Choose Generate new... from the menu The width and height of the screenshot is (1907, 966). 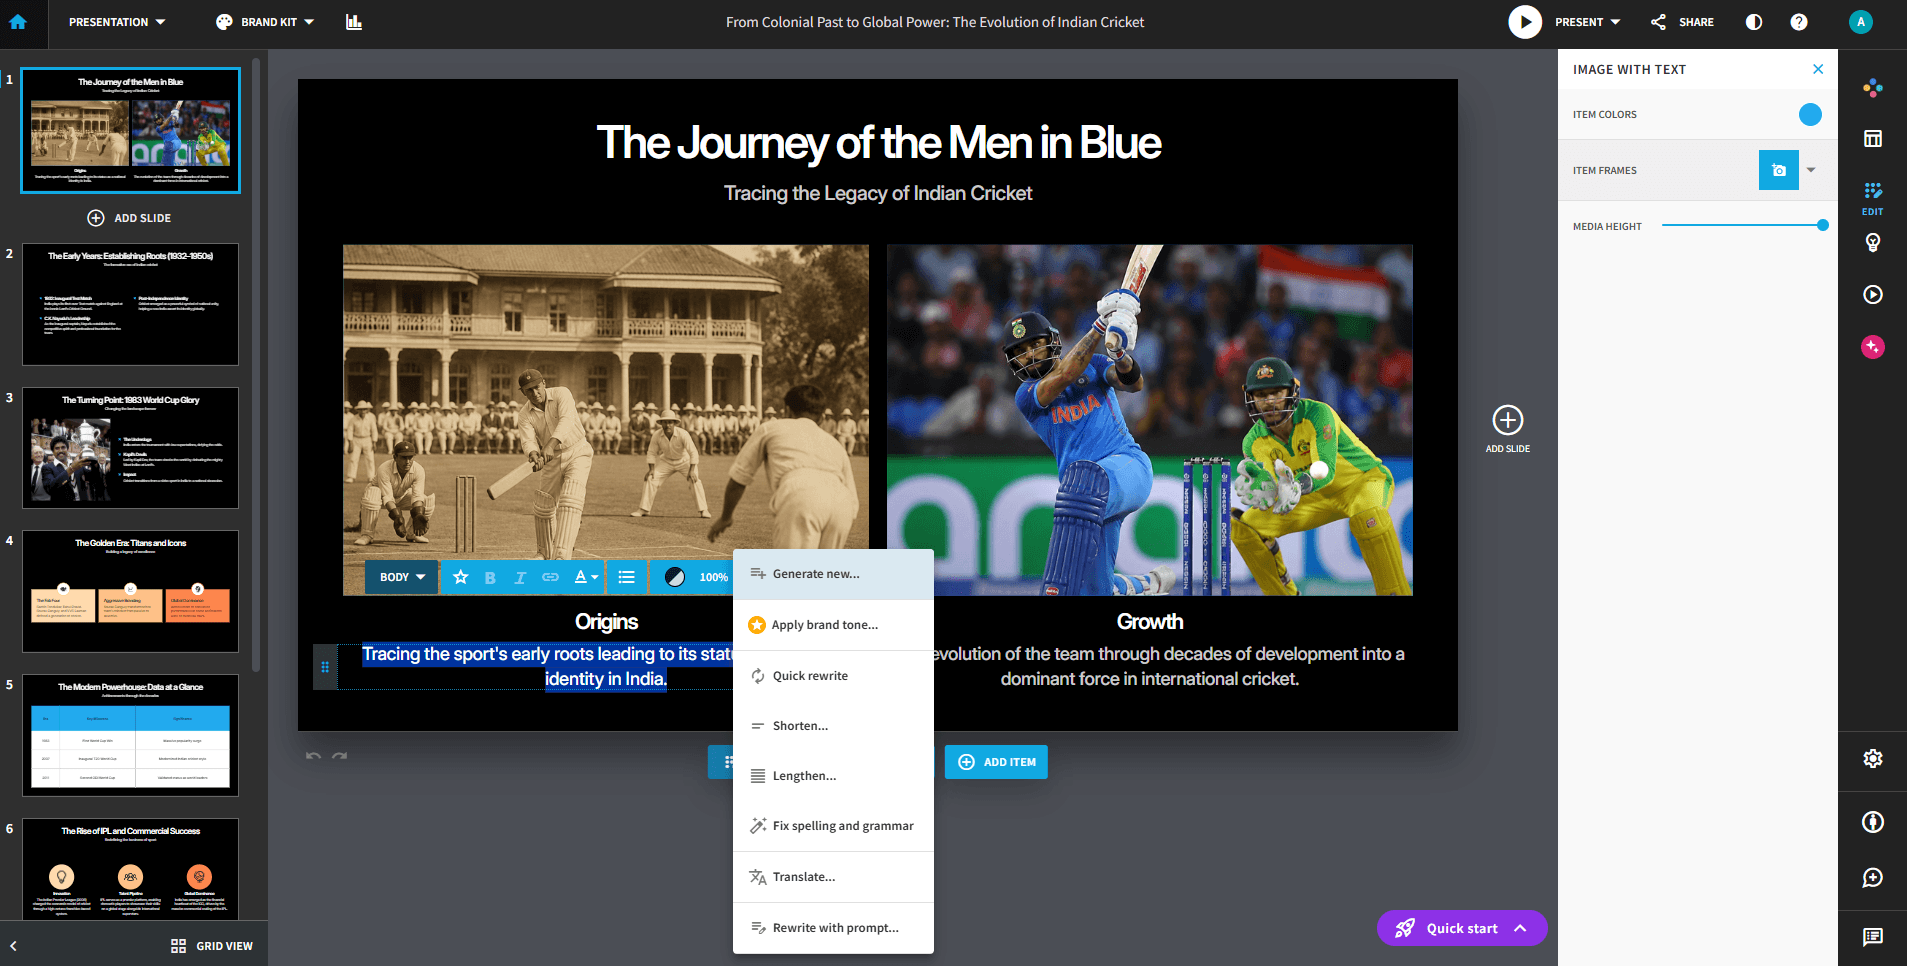click(833, 574)
